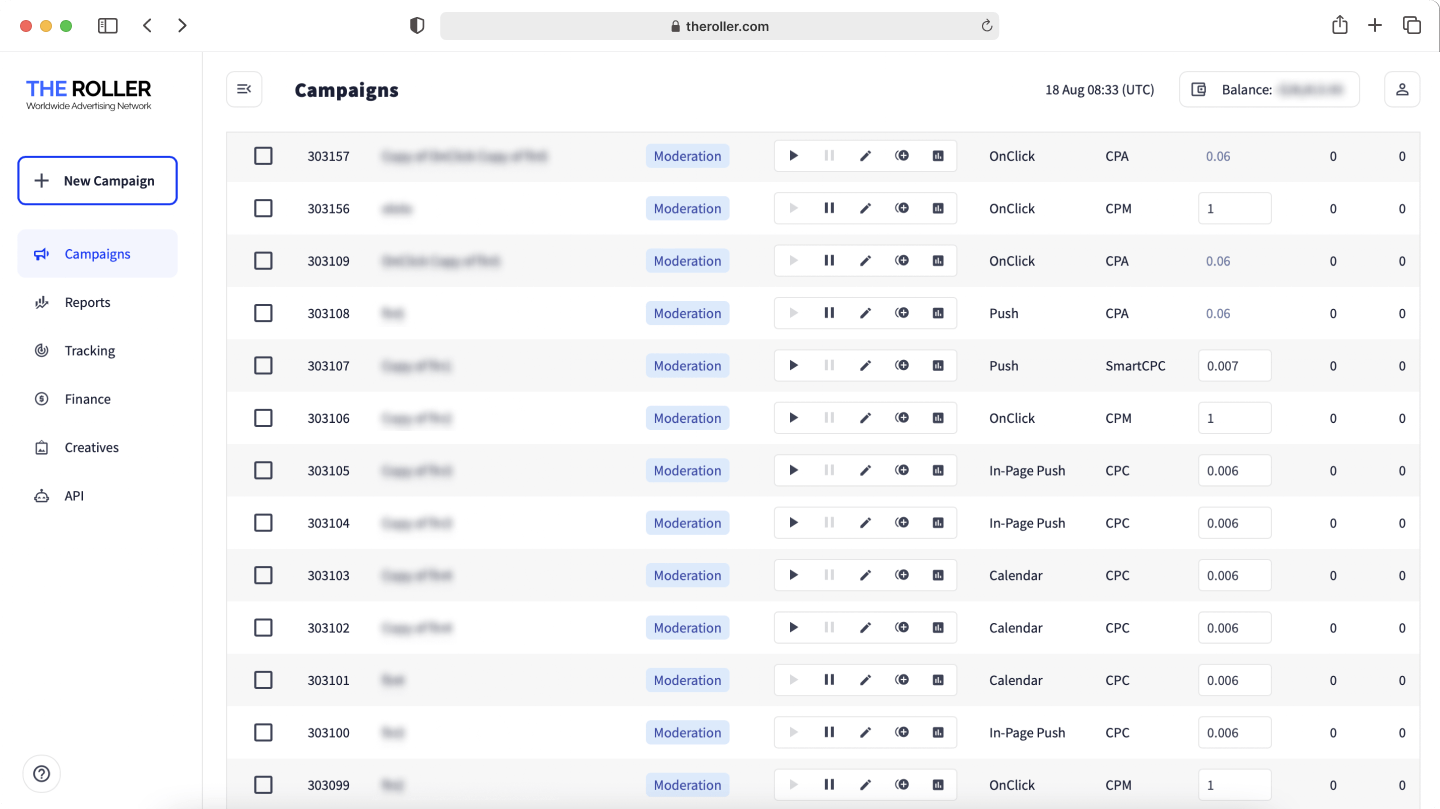Click the New Campaign button
Screen dimensions: 1440x809
pyautogui.click(x=97, y=181)
